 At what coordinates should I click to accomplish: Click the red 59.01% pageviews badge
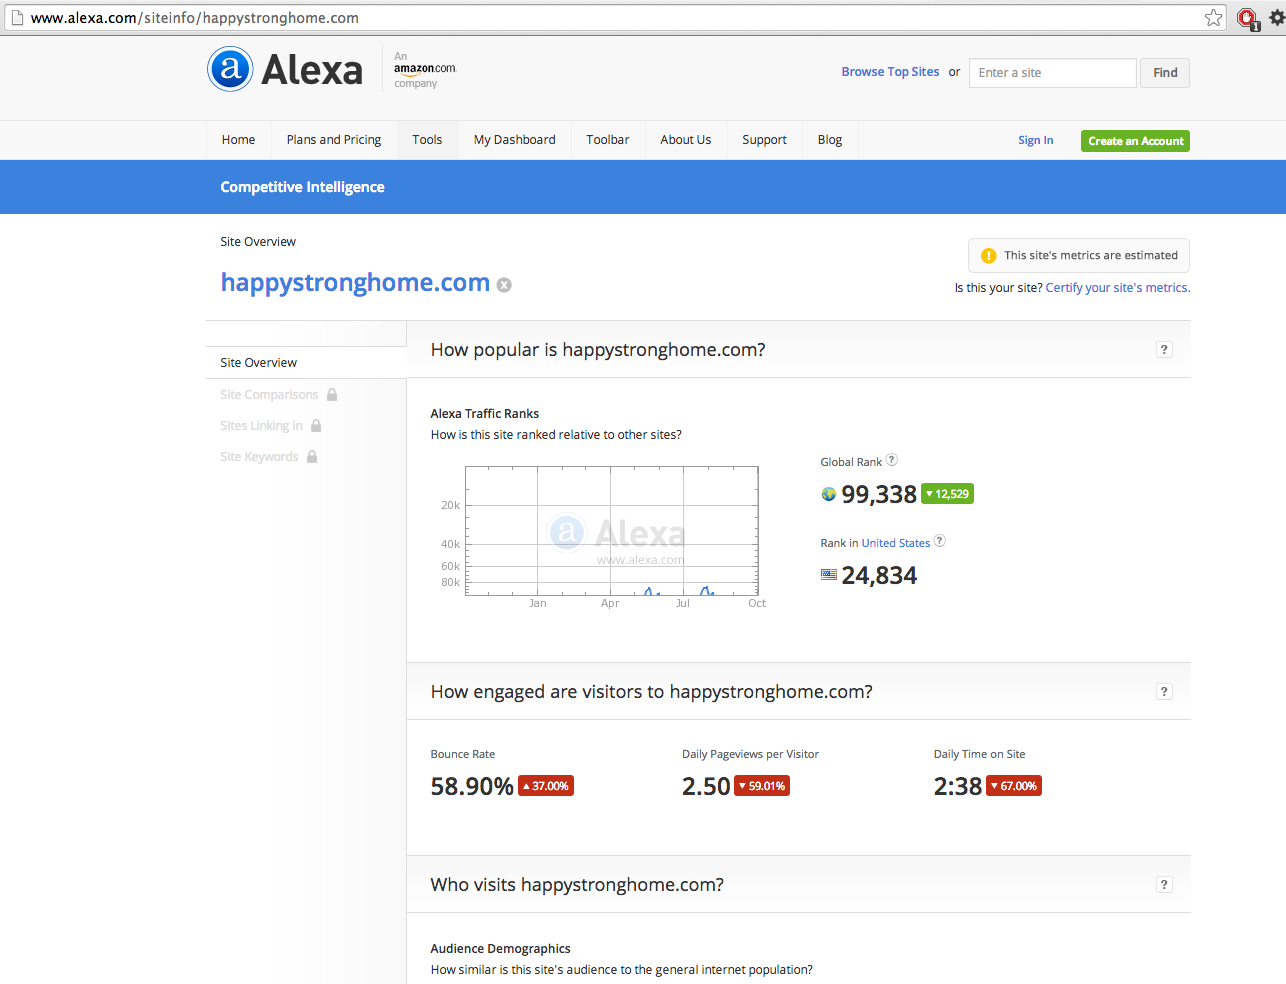(x=762, y=786)
